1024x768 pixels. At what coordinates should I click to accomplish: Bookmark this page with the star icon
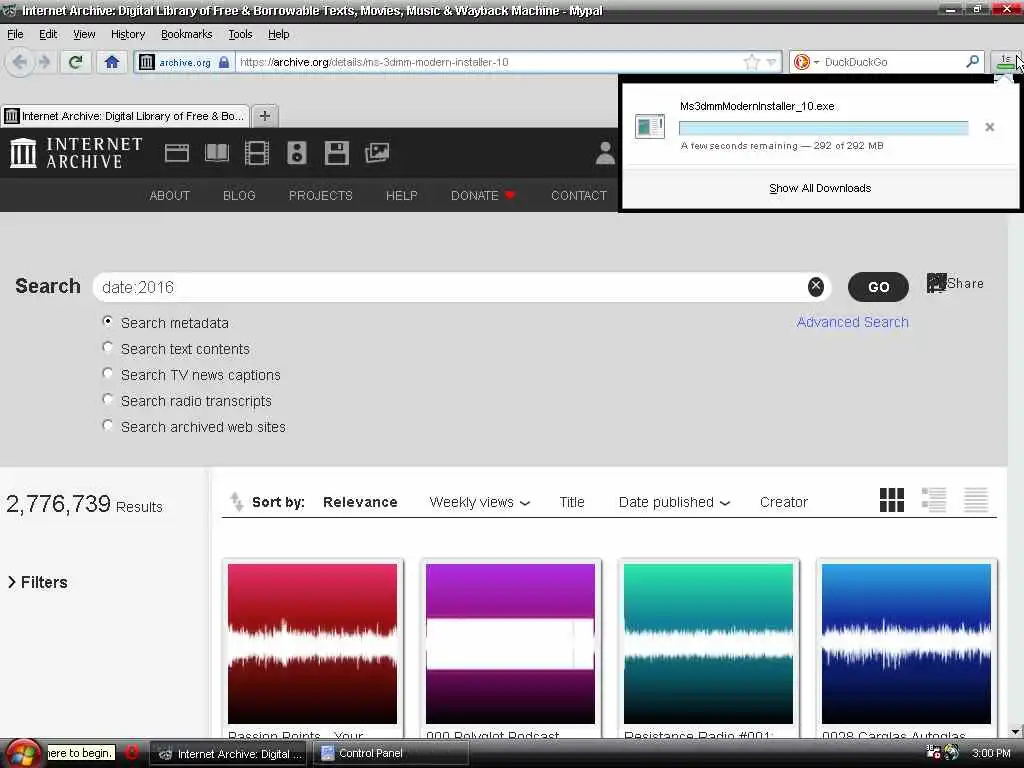point(752,62)
